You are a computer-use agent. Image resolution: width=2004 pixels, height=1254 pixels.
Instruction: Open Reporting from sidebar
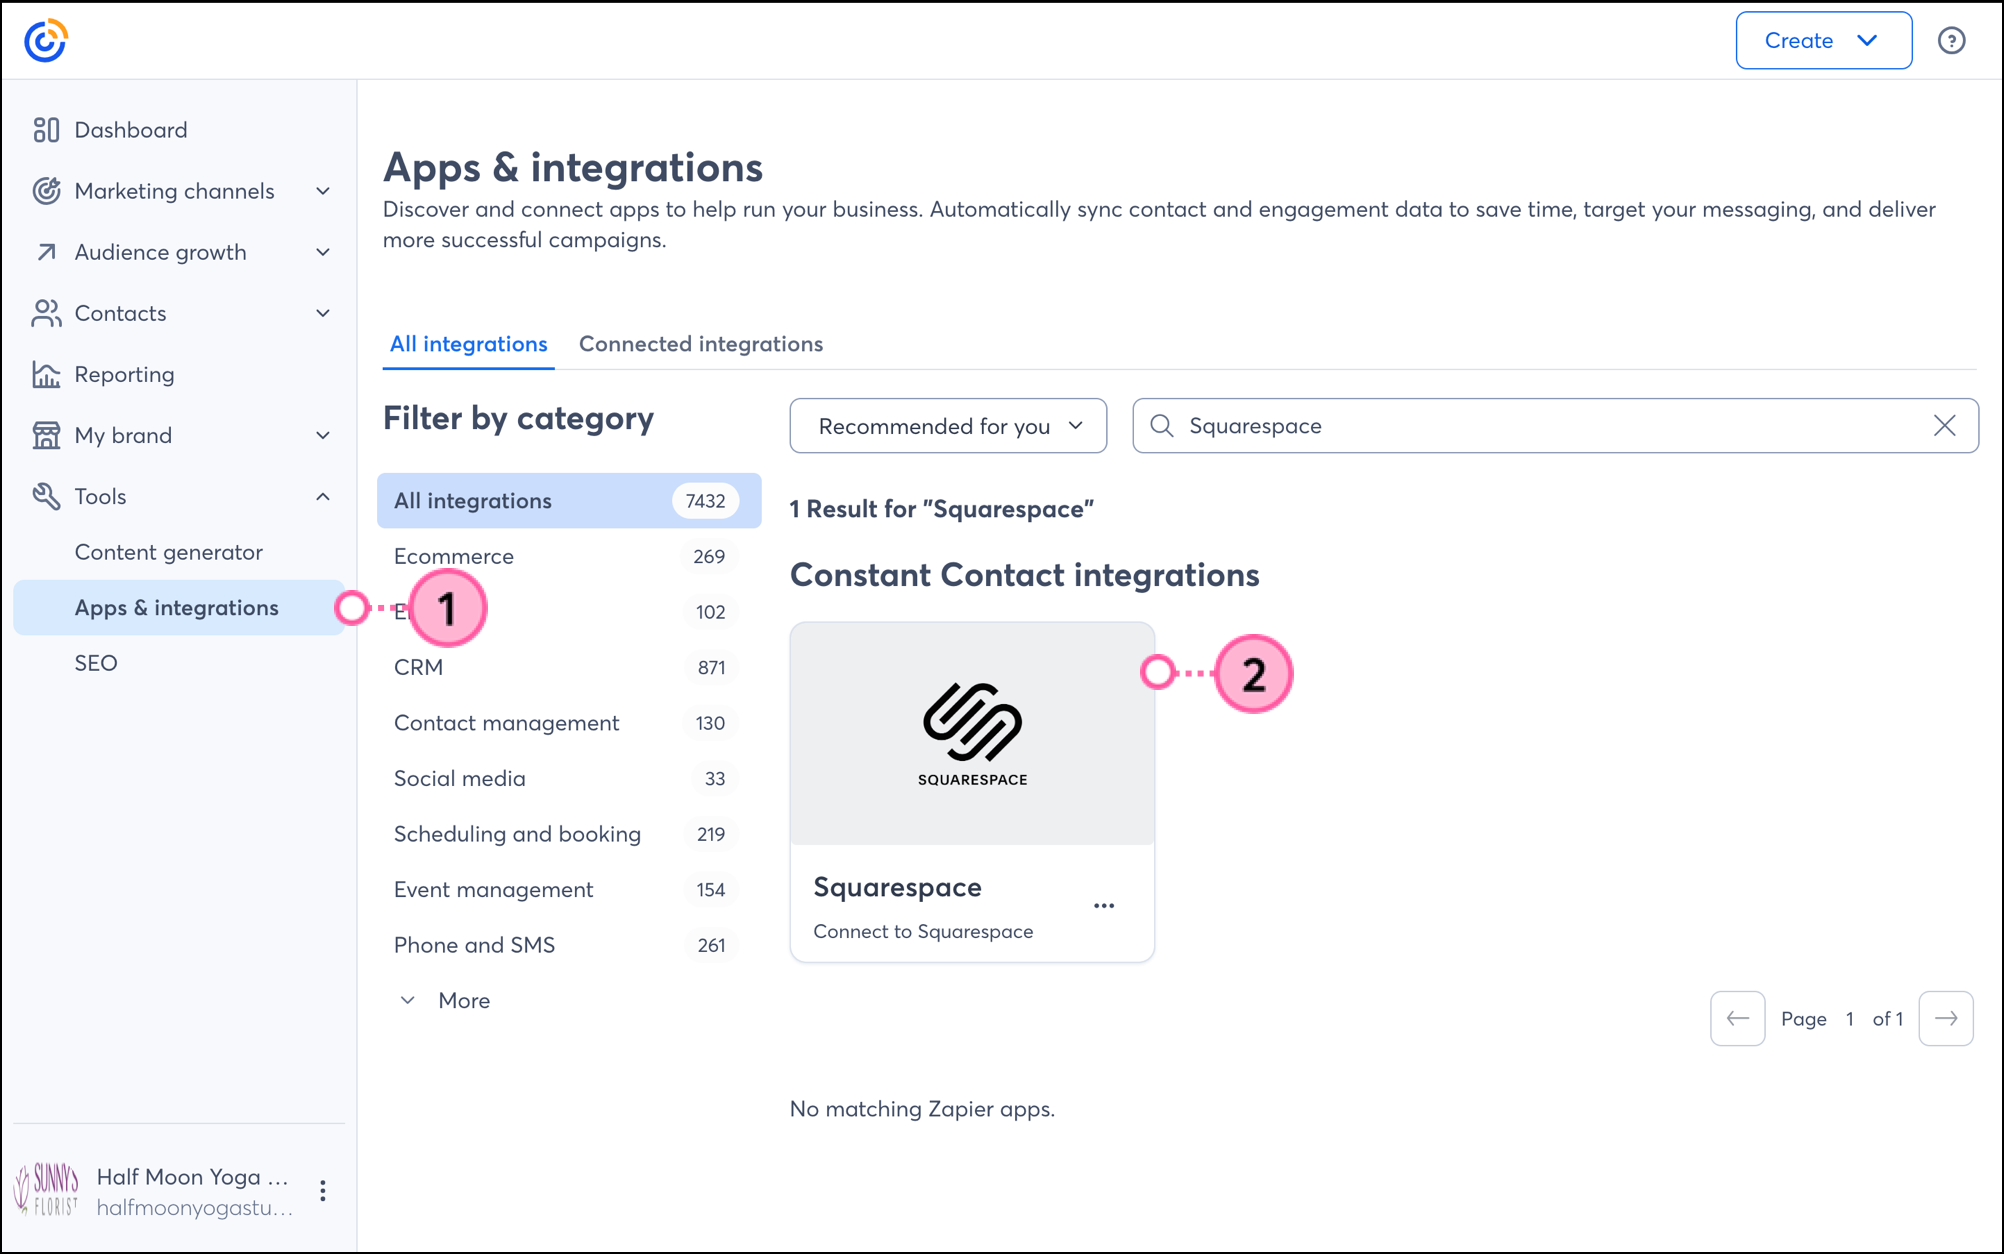(x=125, y=374)
